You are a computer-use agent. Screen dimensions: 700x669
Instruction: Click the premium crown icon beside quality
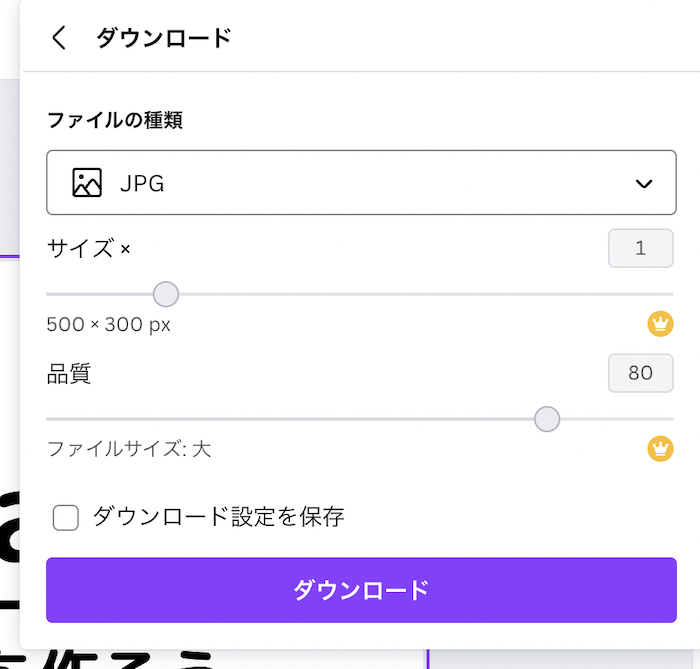(660, 449)
